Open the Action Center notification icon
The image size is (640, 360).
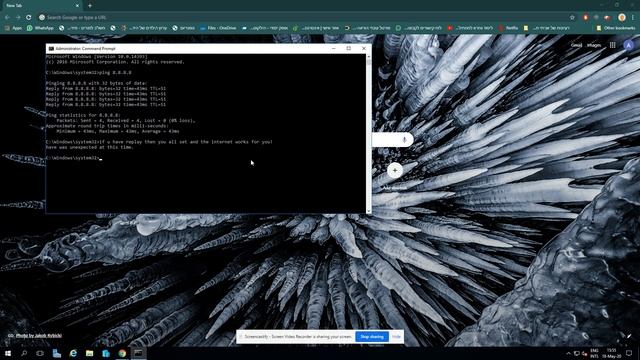point(629,353)
